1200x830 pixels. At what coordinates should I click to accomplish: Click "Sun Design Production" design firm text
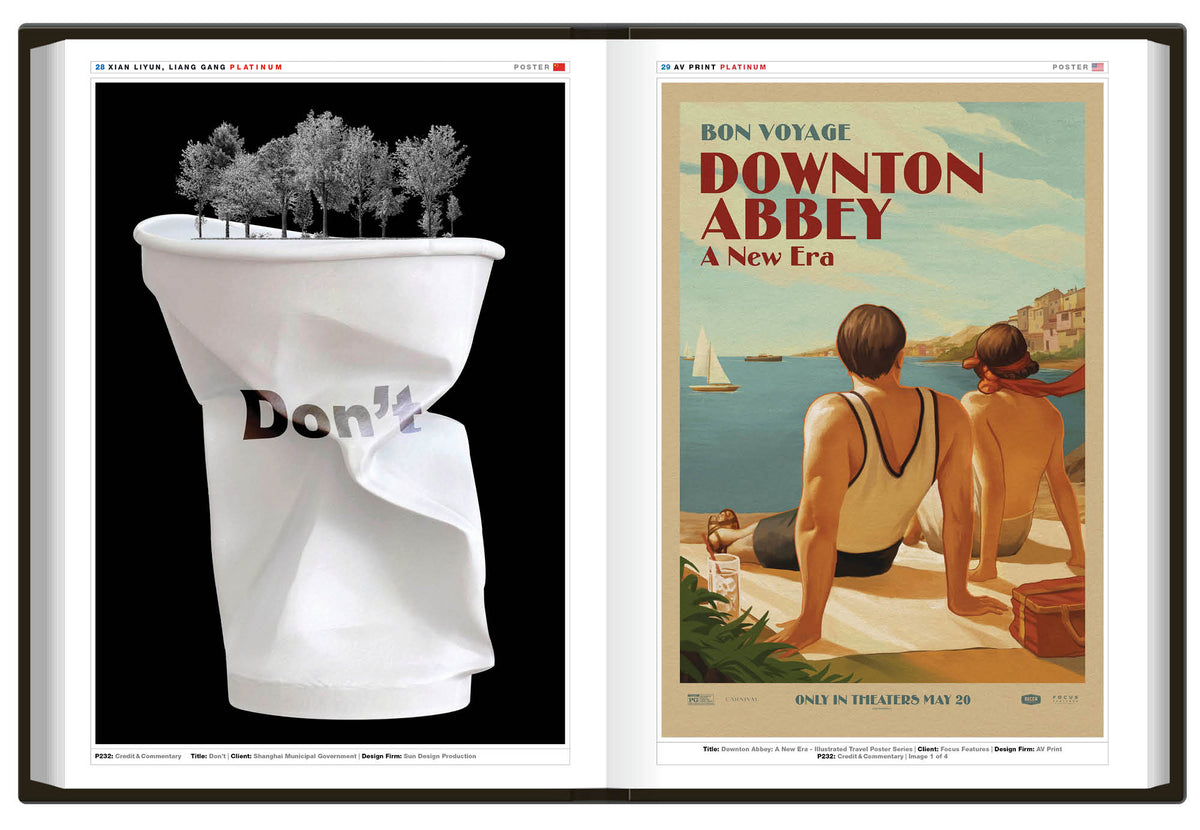(x=440, y=756)
